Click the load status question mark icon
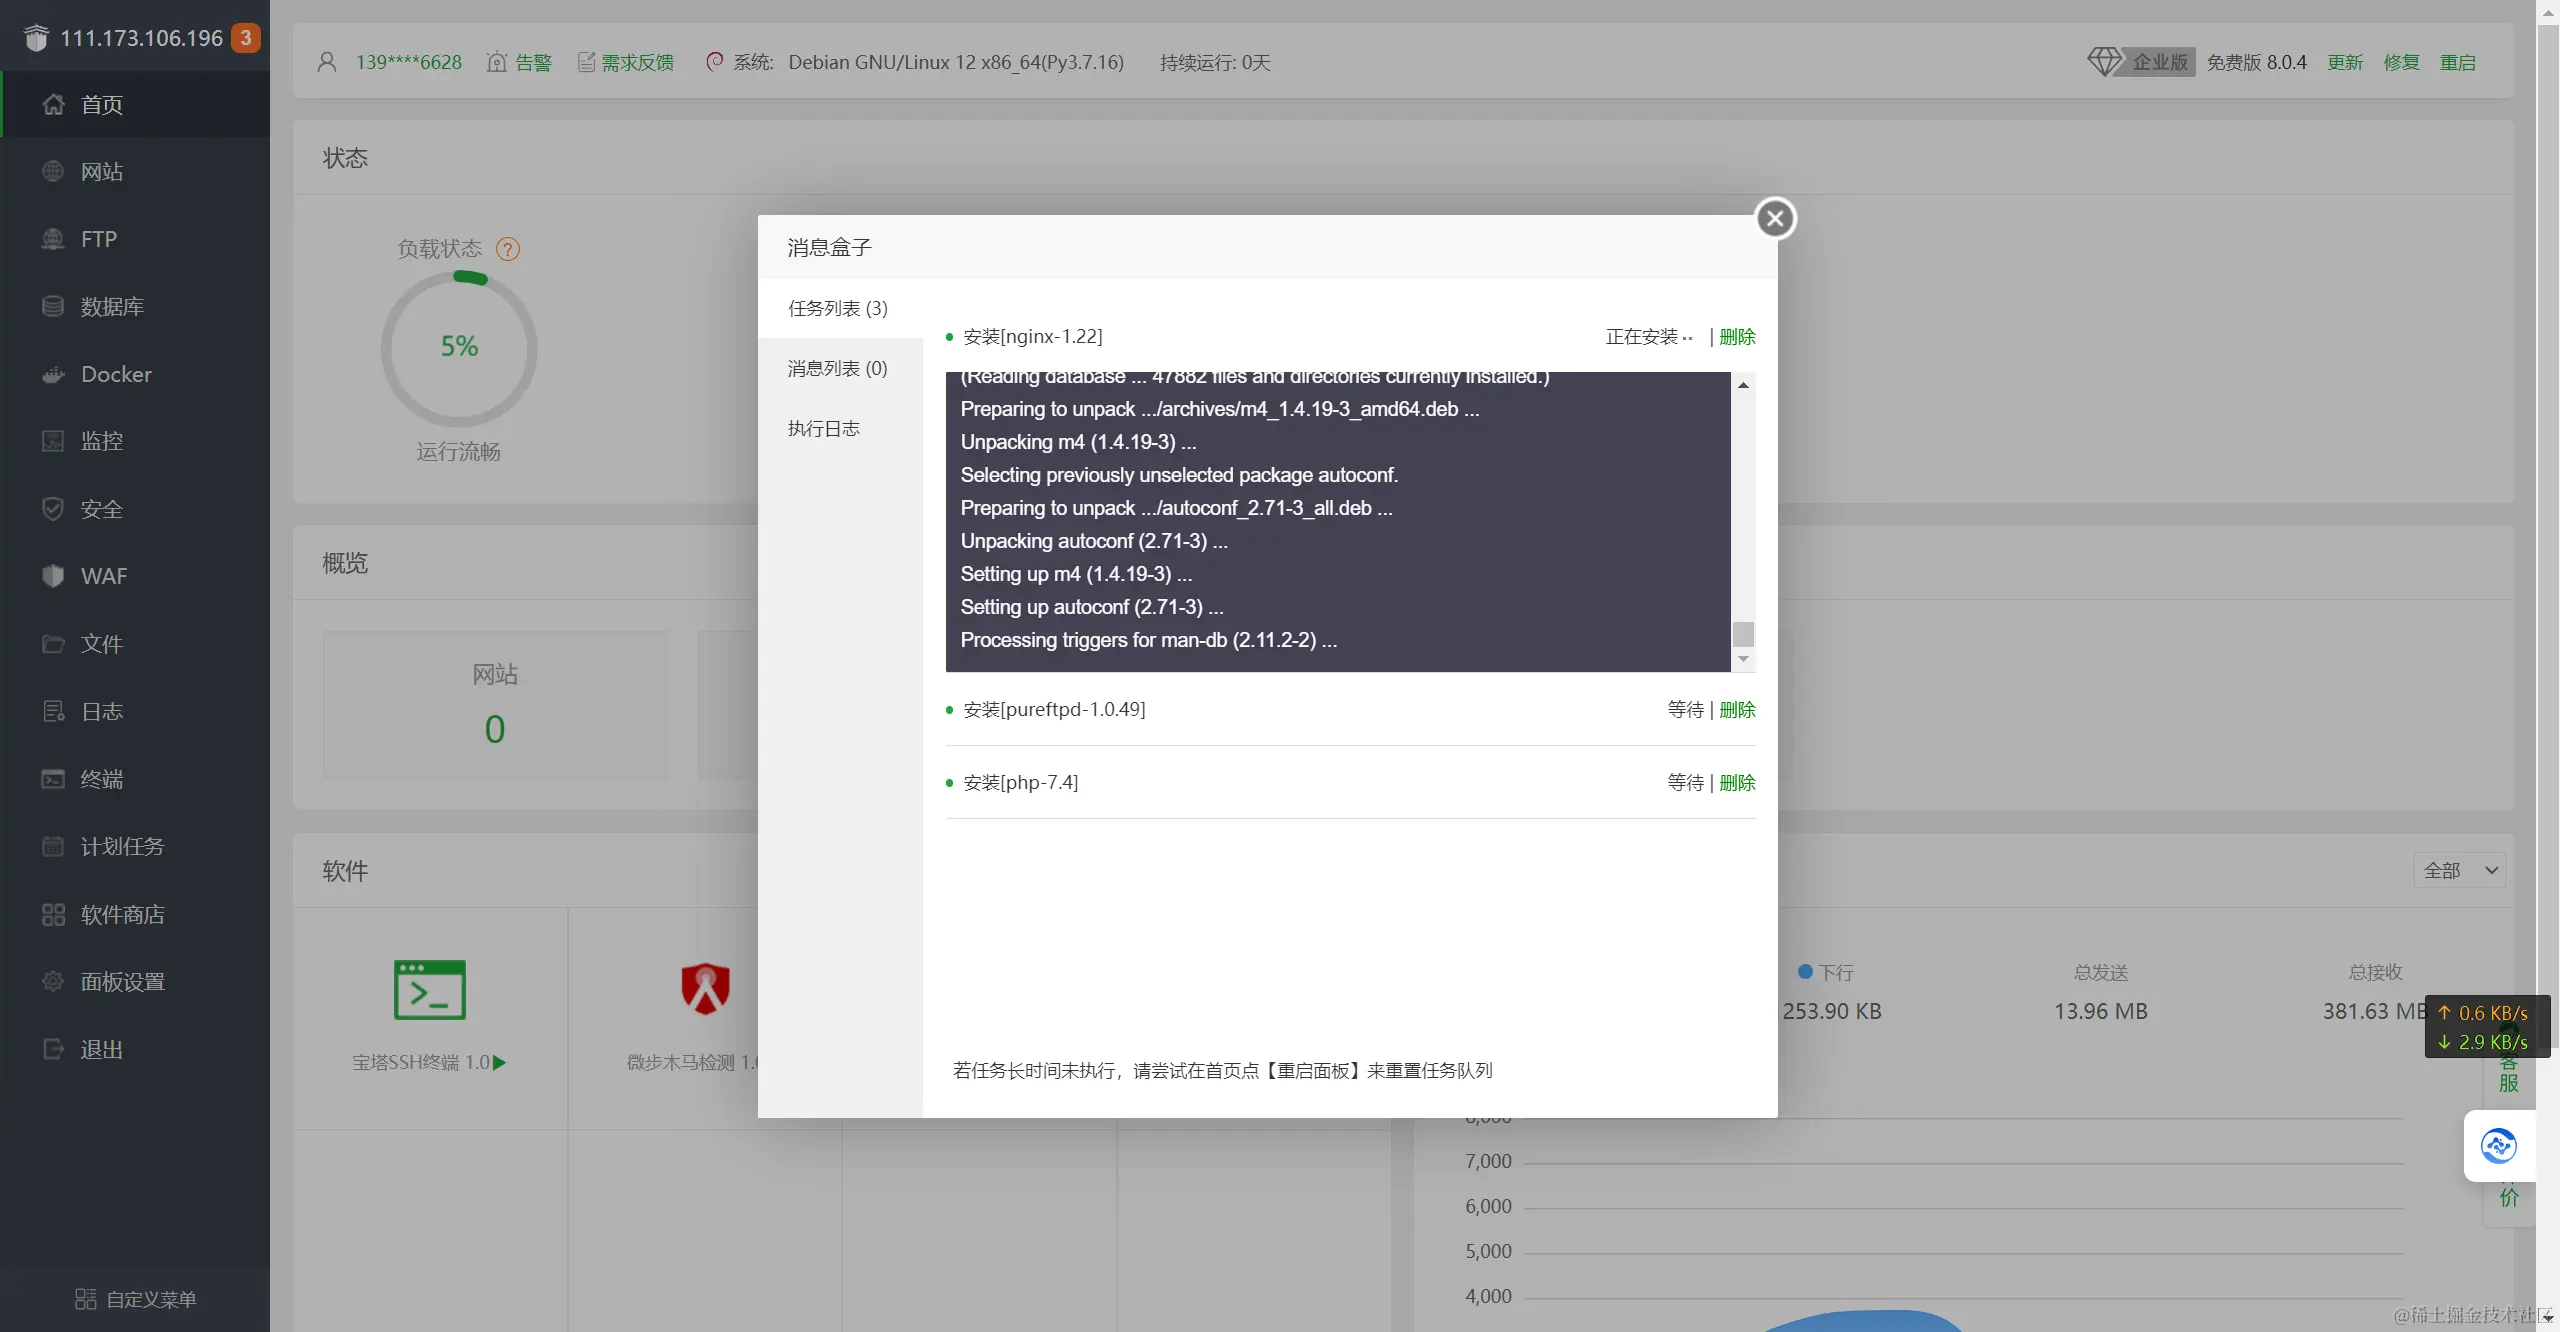Image resolution: width=2560 pixels, height=1332 pixels. 508,249
